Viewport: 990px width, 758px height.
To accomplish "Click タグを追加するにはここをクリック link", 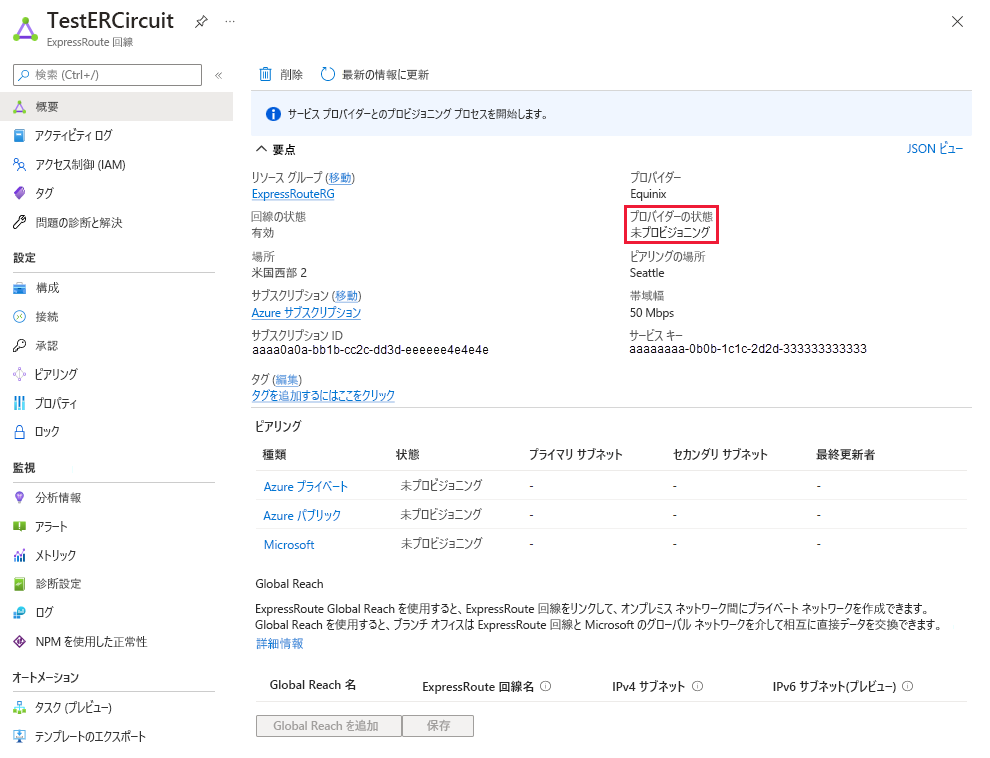I will pos(323,395).
